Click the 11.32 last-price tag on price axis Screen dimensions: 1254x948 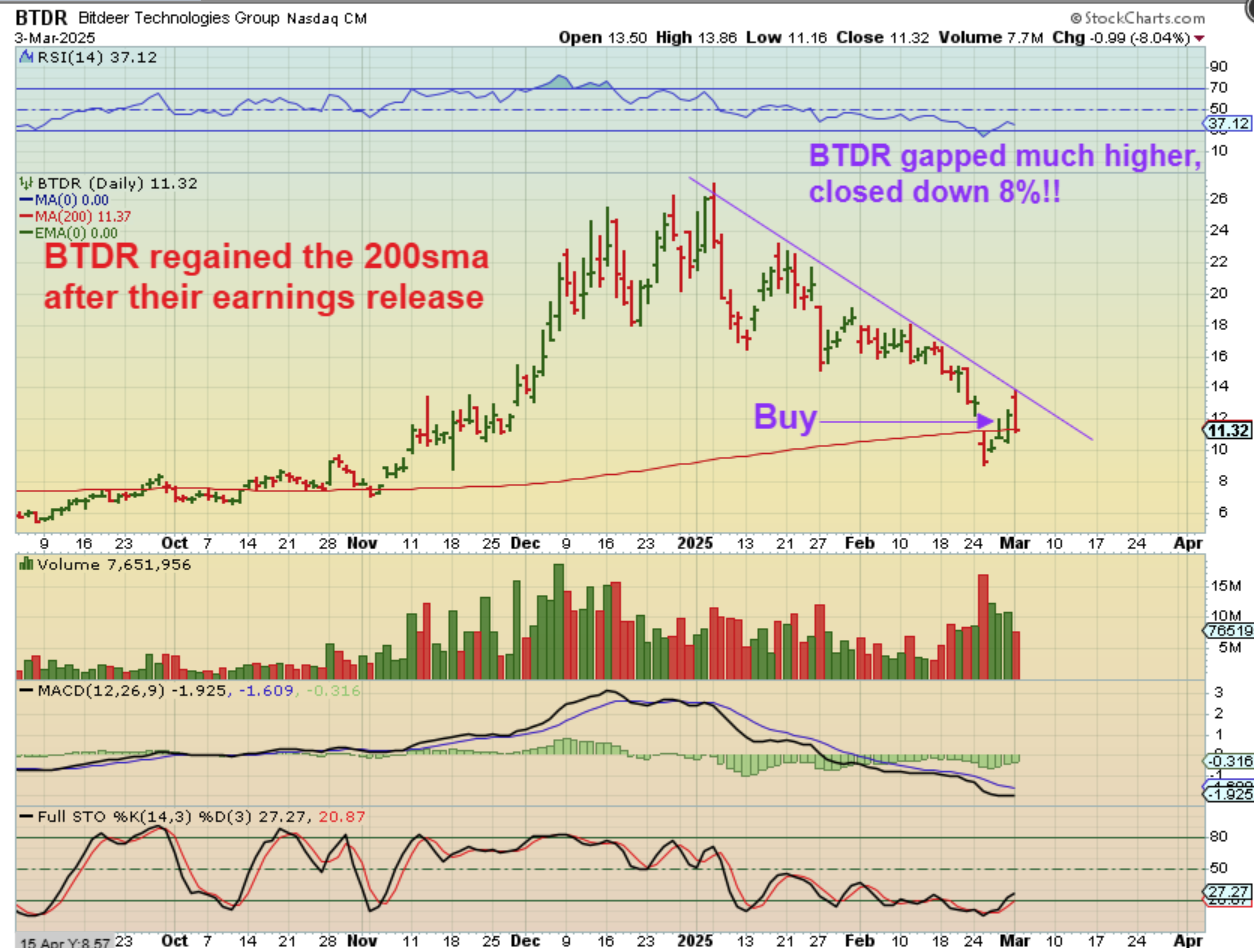[x=1229, y=431]
